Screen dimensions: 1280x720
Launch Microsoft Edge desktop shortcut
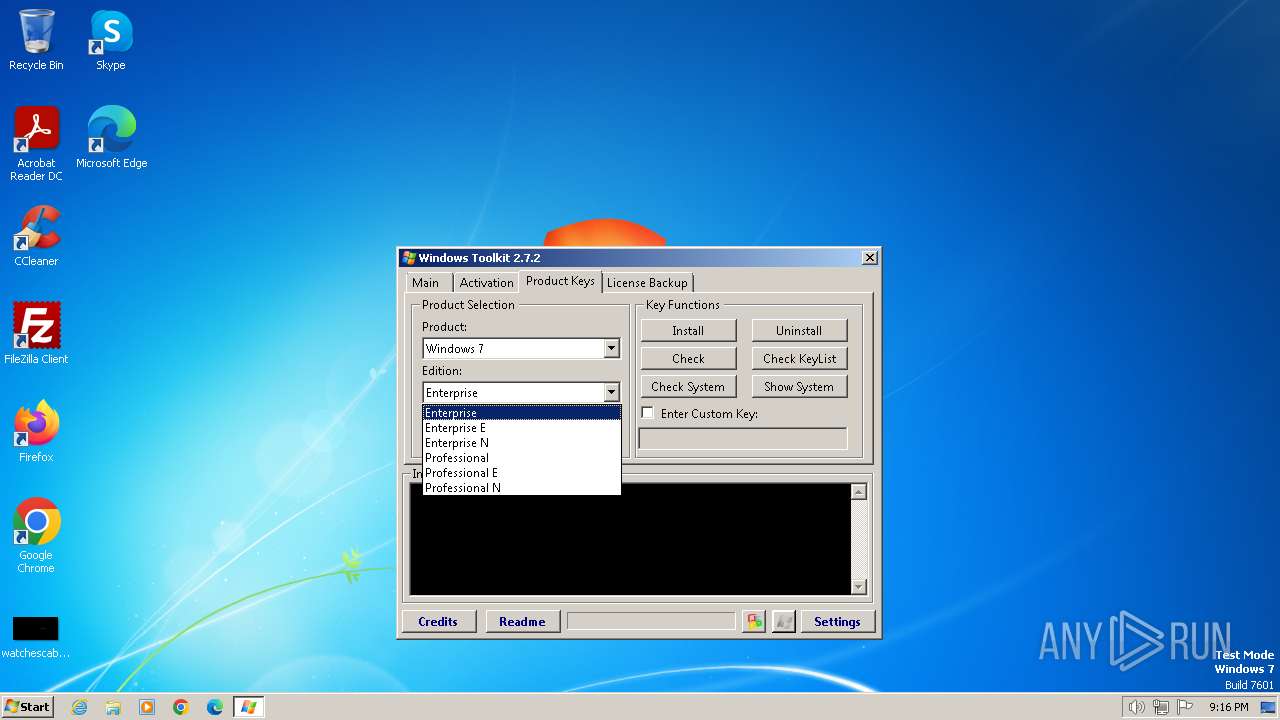click(x=111, y=138)
